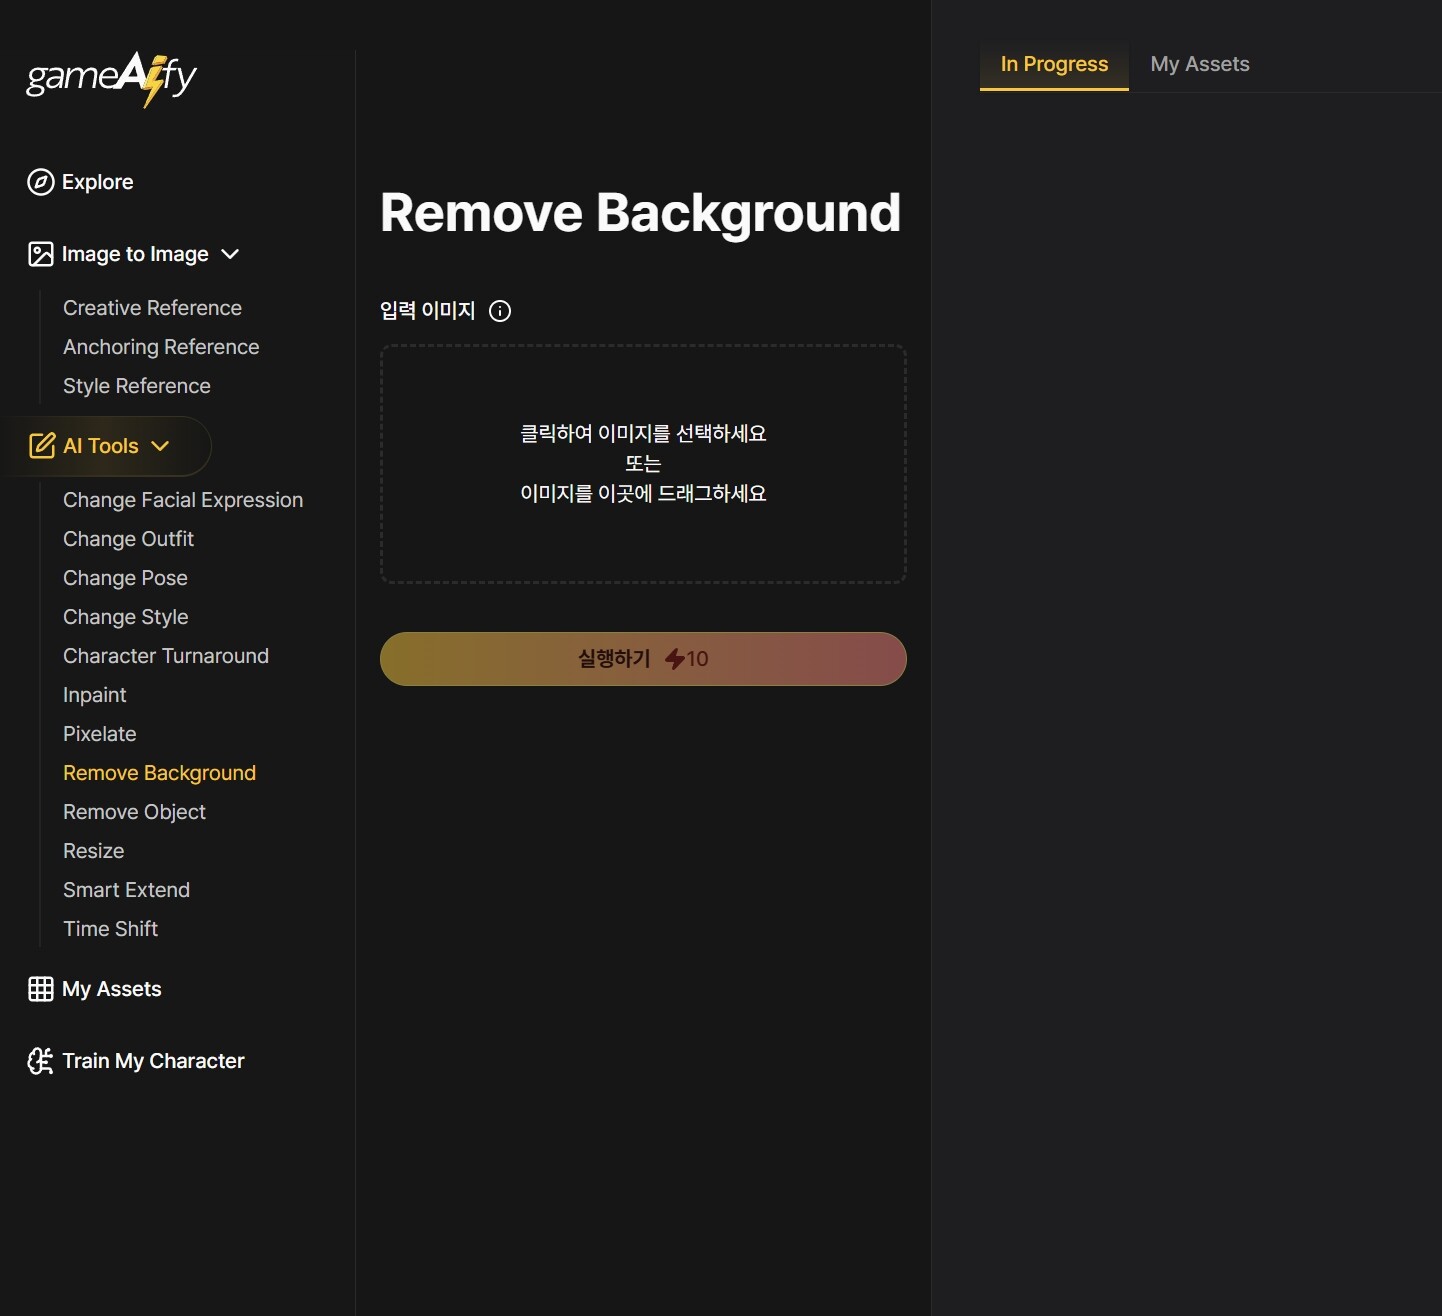Go to Inpaint tool
Screen dimensions: 1442x1316
click(x=95, y=695)
